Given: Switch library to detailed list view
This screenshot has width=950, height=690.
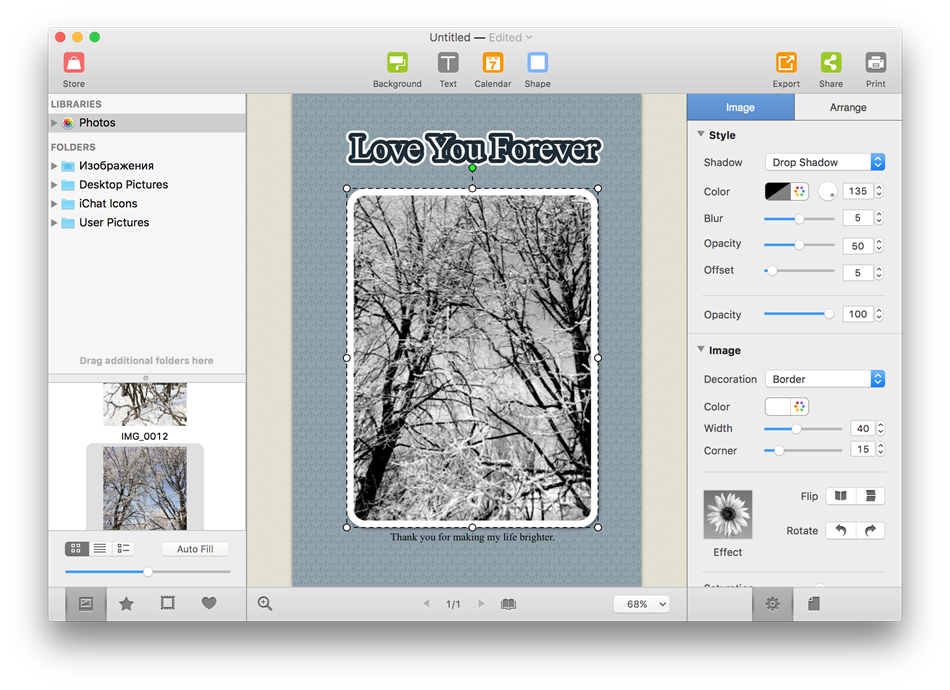Looking at the screenshot, I should (123, 548).
